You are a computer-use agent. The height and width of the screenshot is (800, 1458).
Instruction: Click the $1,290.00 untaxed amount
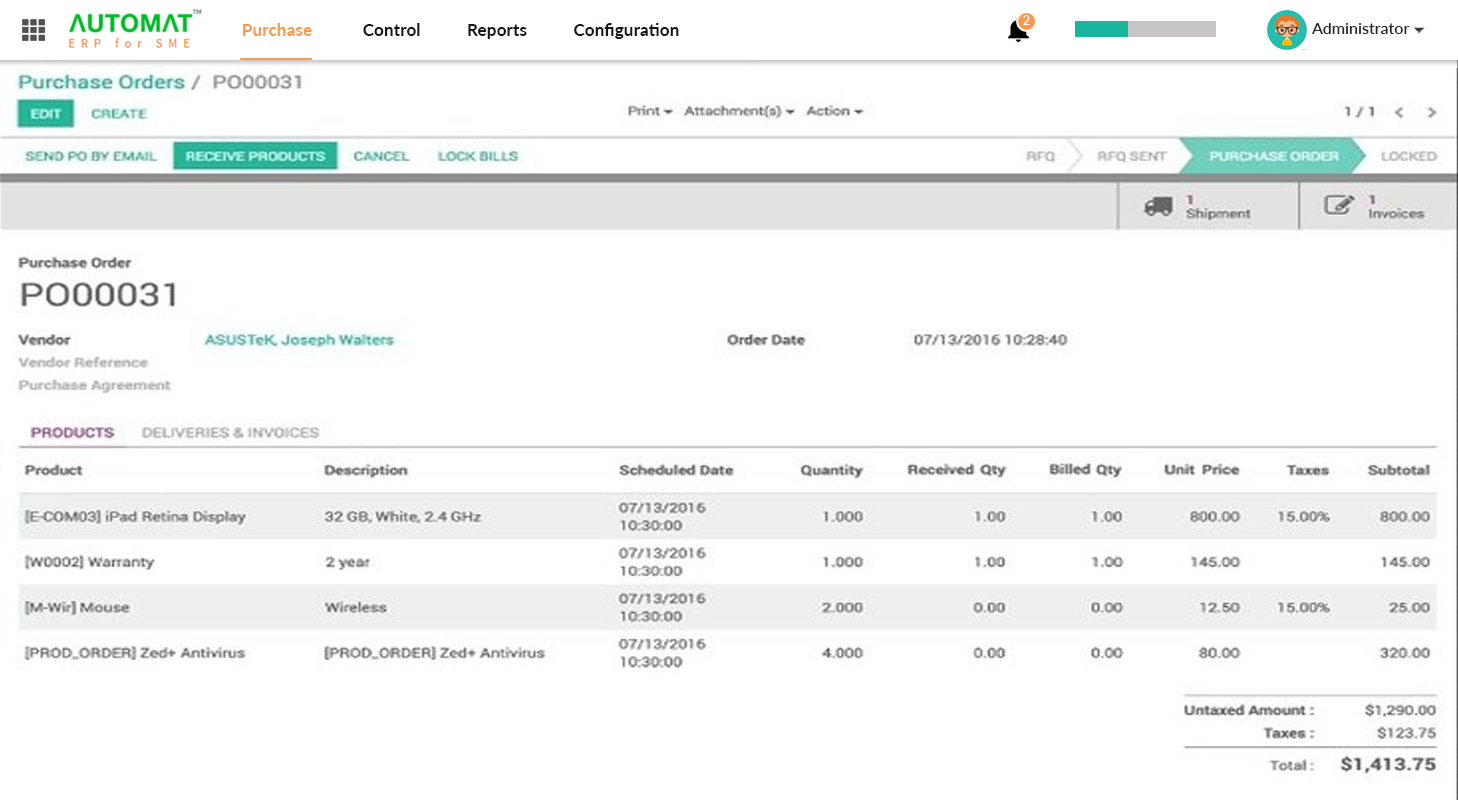click(1400, 710)
